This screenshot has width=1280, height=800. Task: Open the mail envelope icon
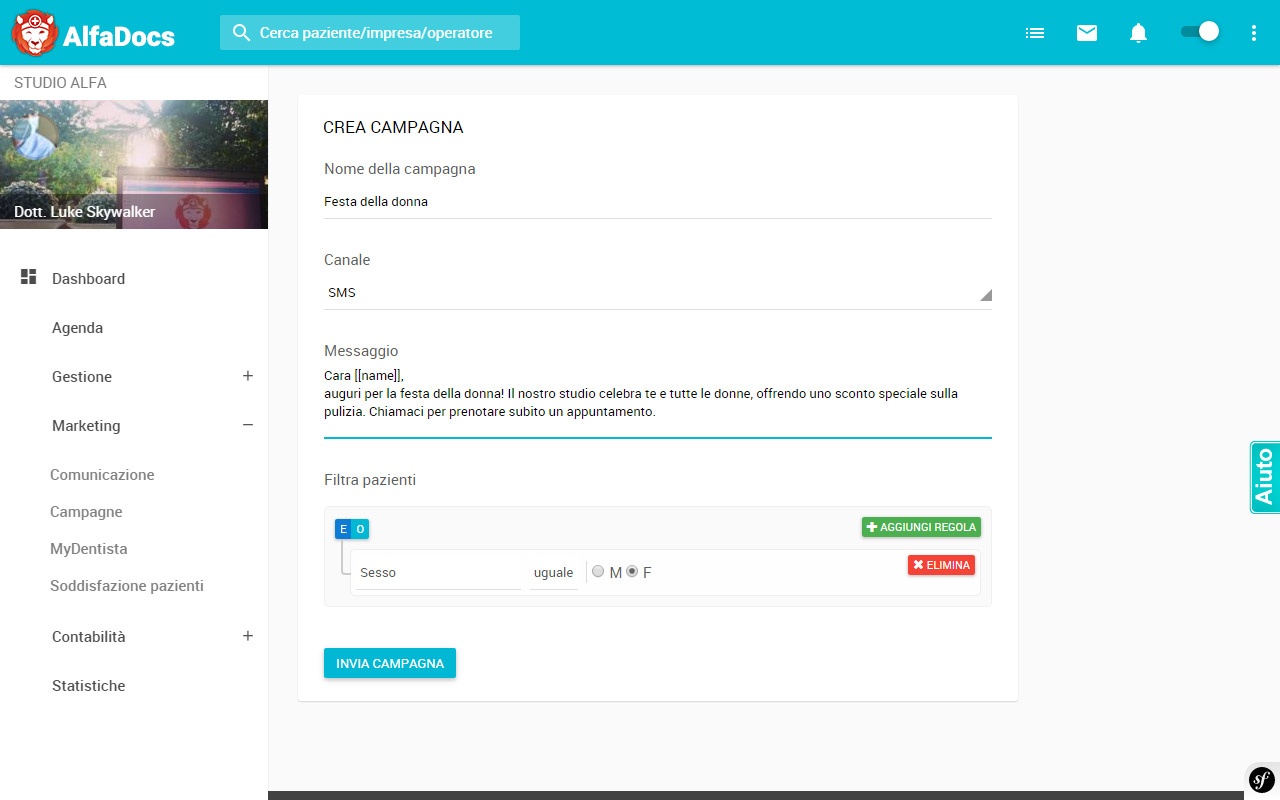point(1087,33)
